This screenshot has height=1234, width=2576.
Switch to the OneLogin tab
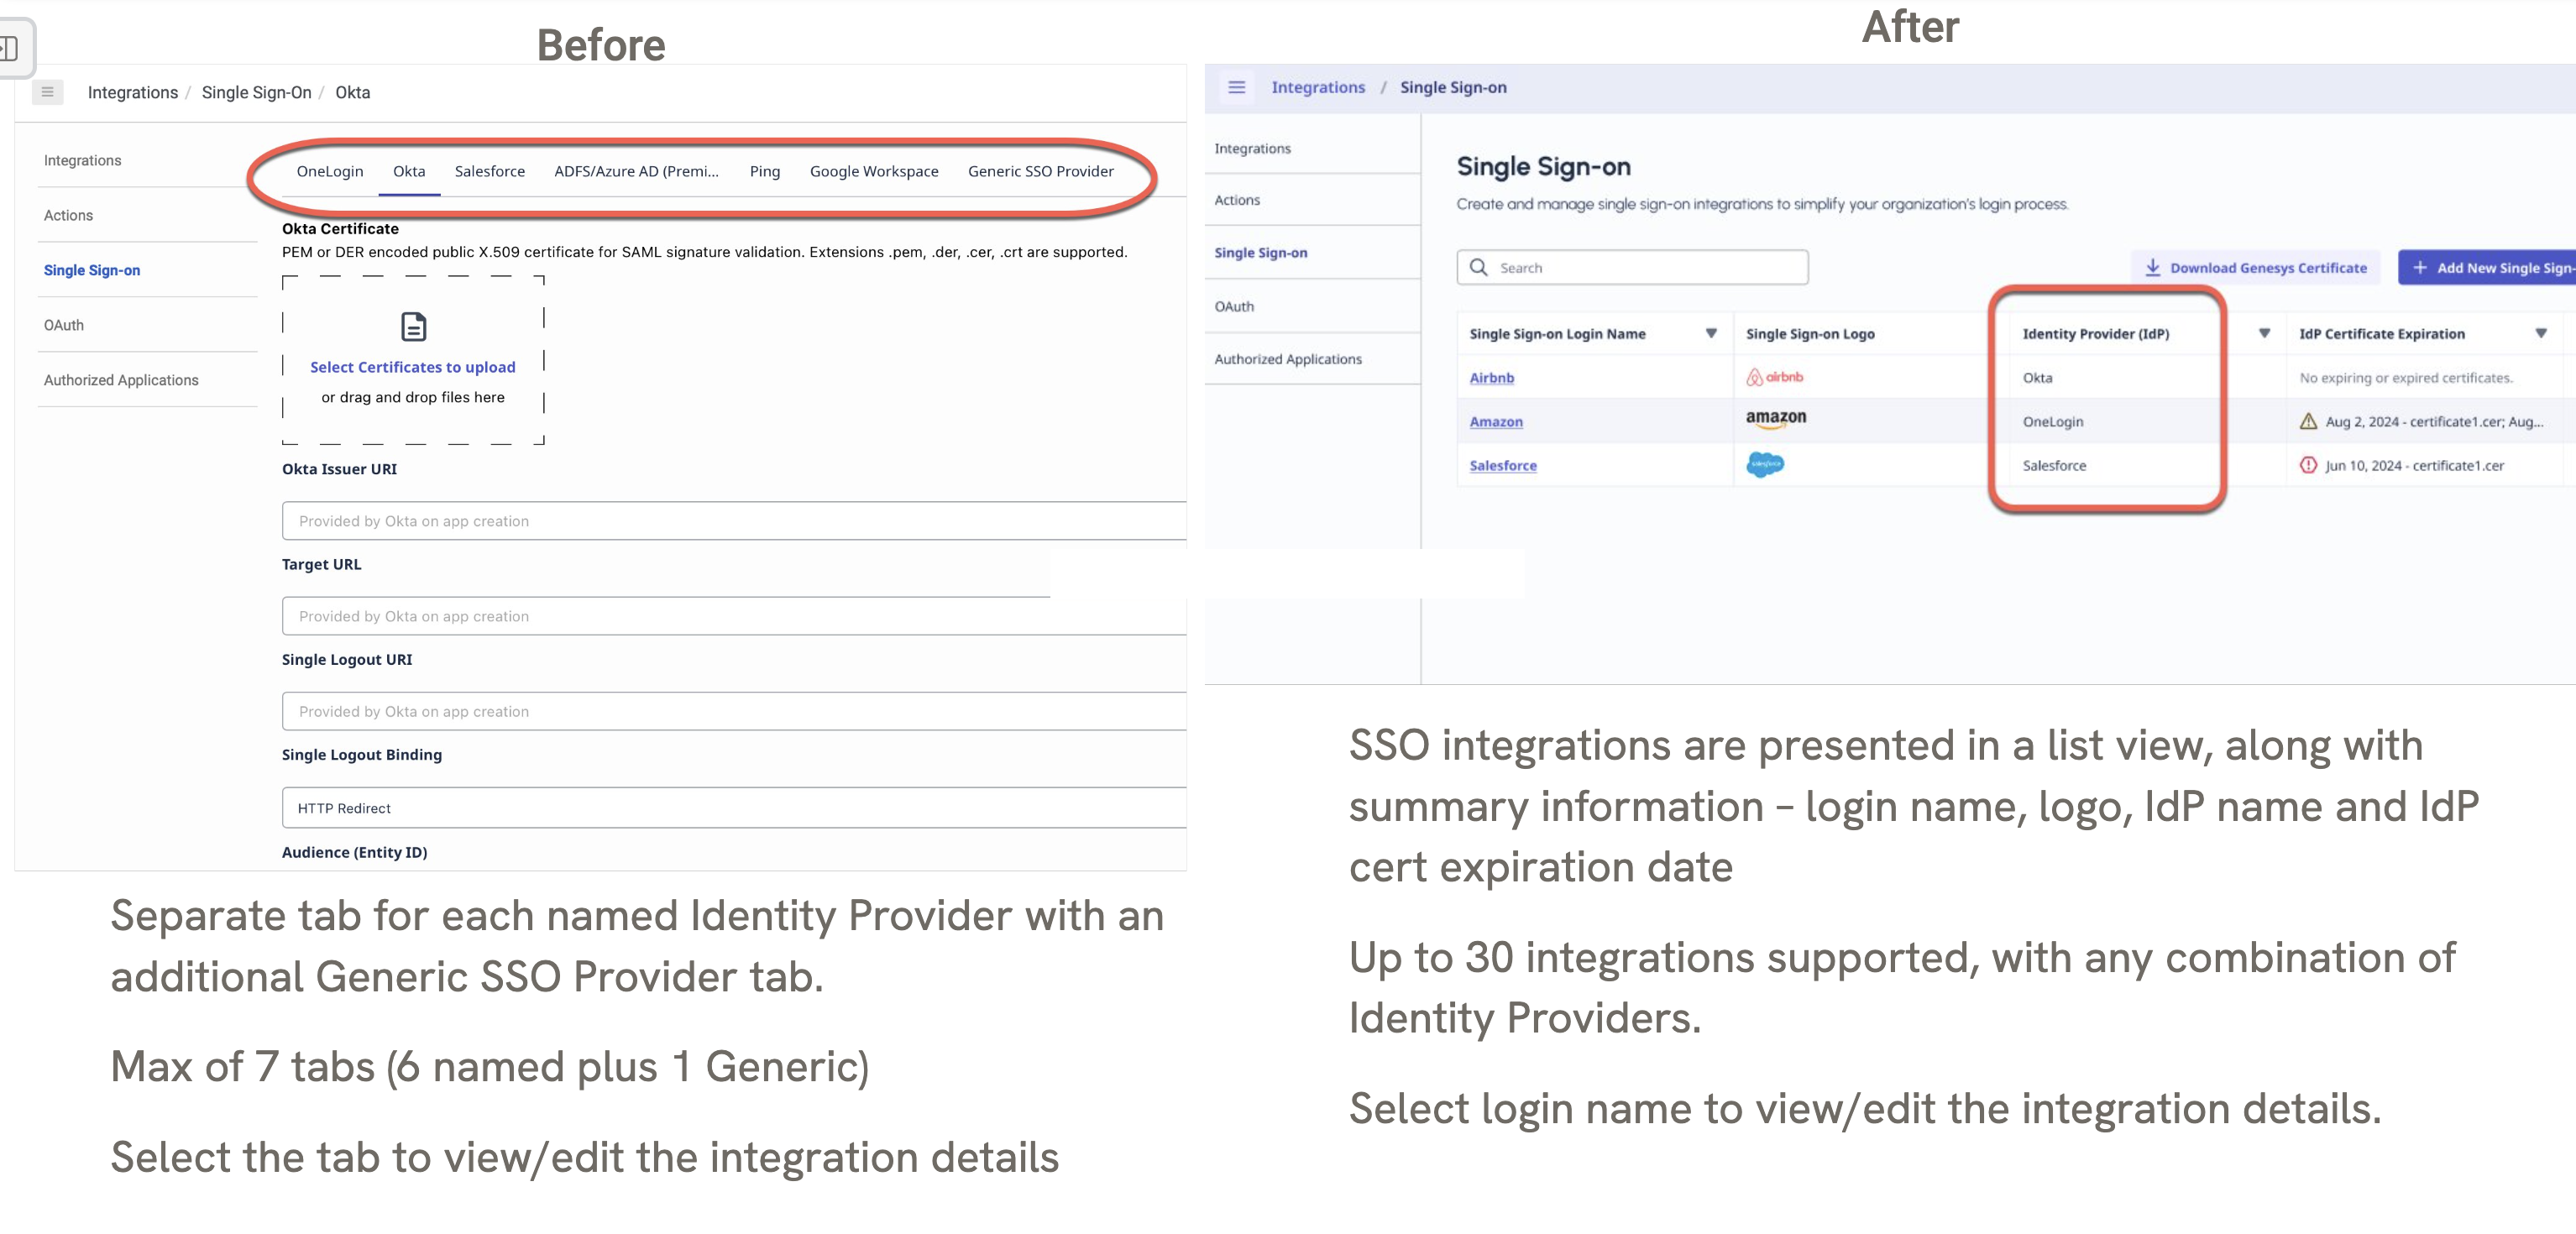point(330,171)
